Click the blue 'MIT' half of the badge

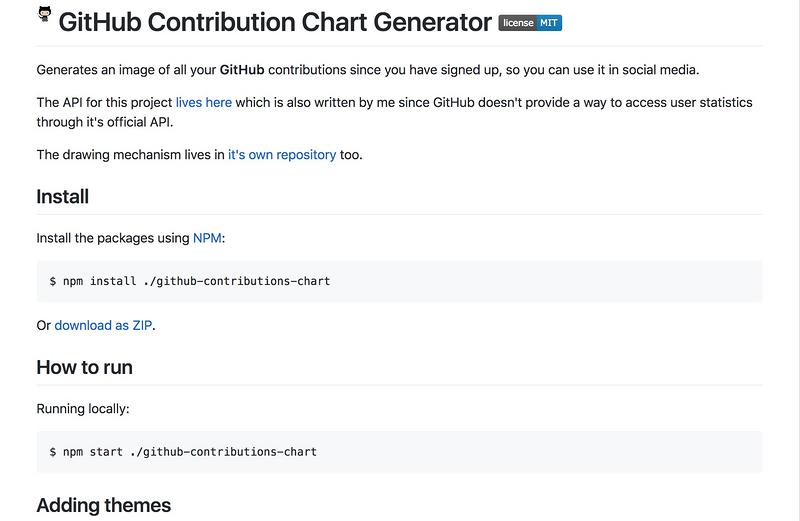549,23
